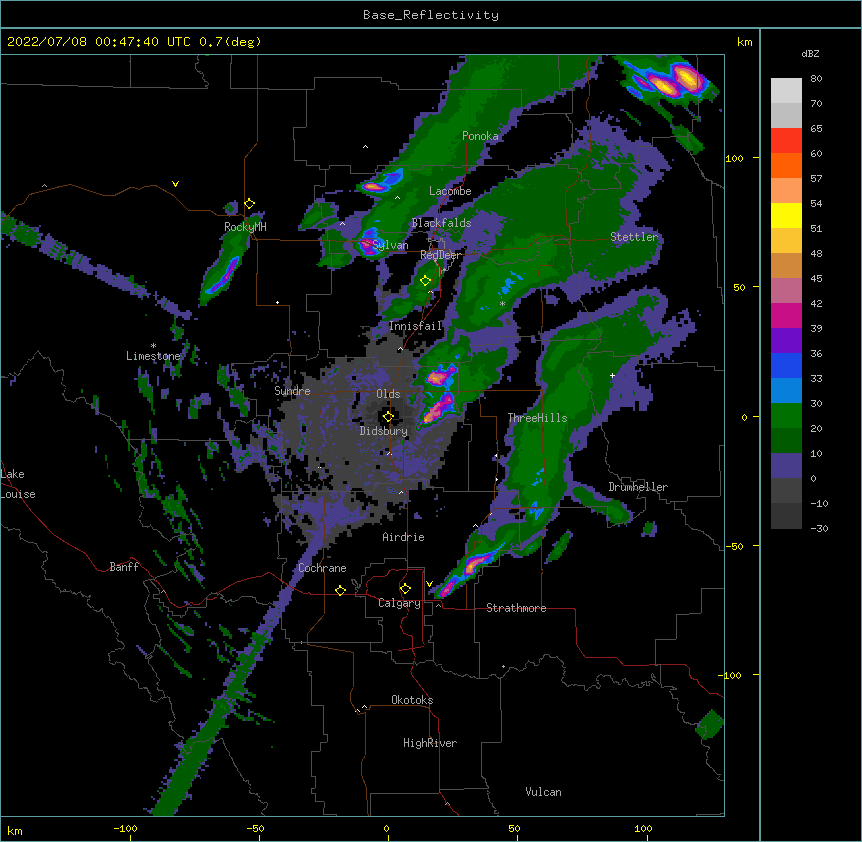
Task: Click the Olds label
Action: tap(388, 394)
